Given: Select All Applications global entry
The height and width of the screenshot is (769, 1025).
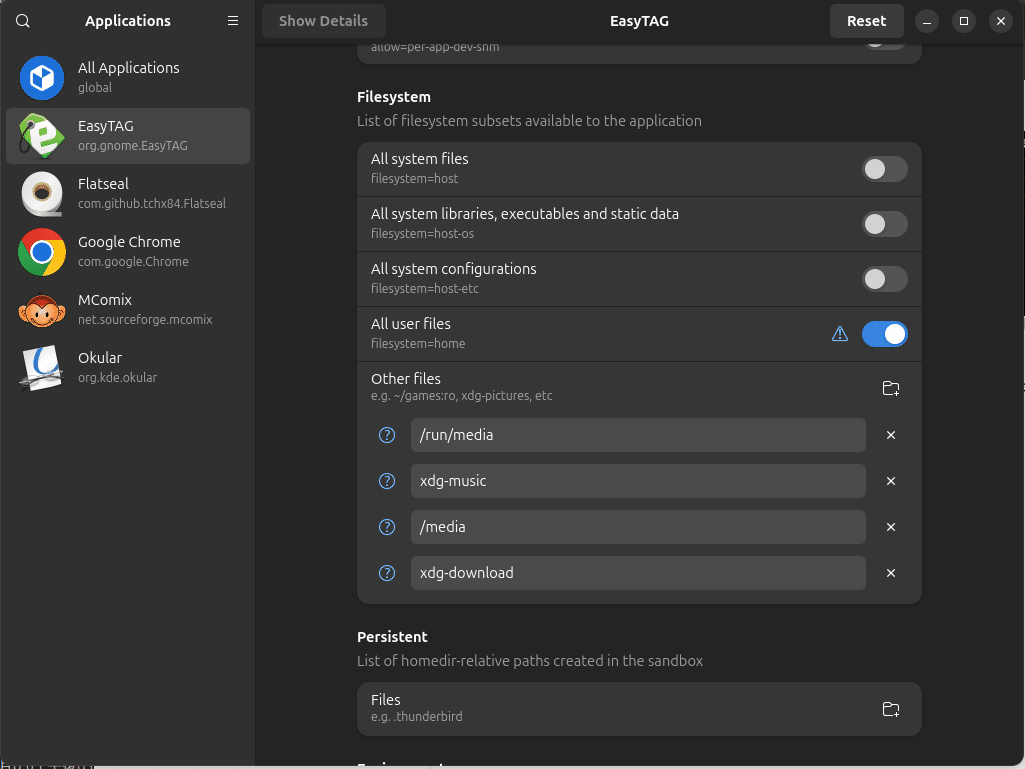Looking at the screenshot, I should [x=128, y=77].
